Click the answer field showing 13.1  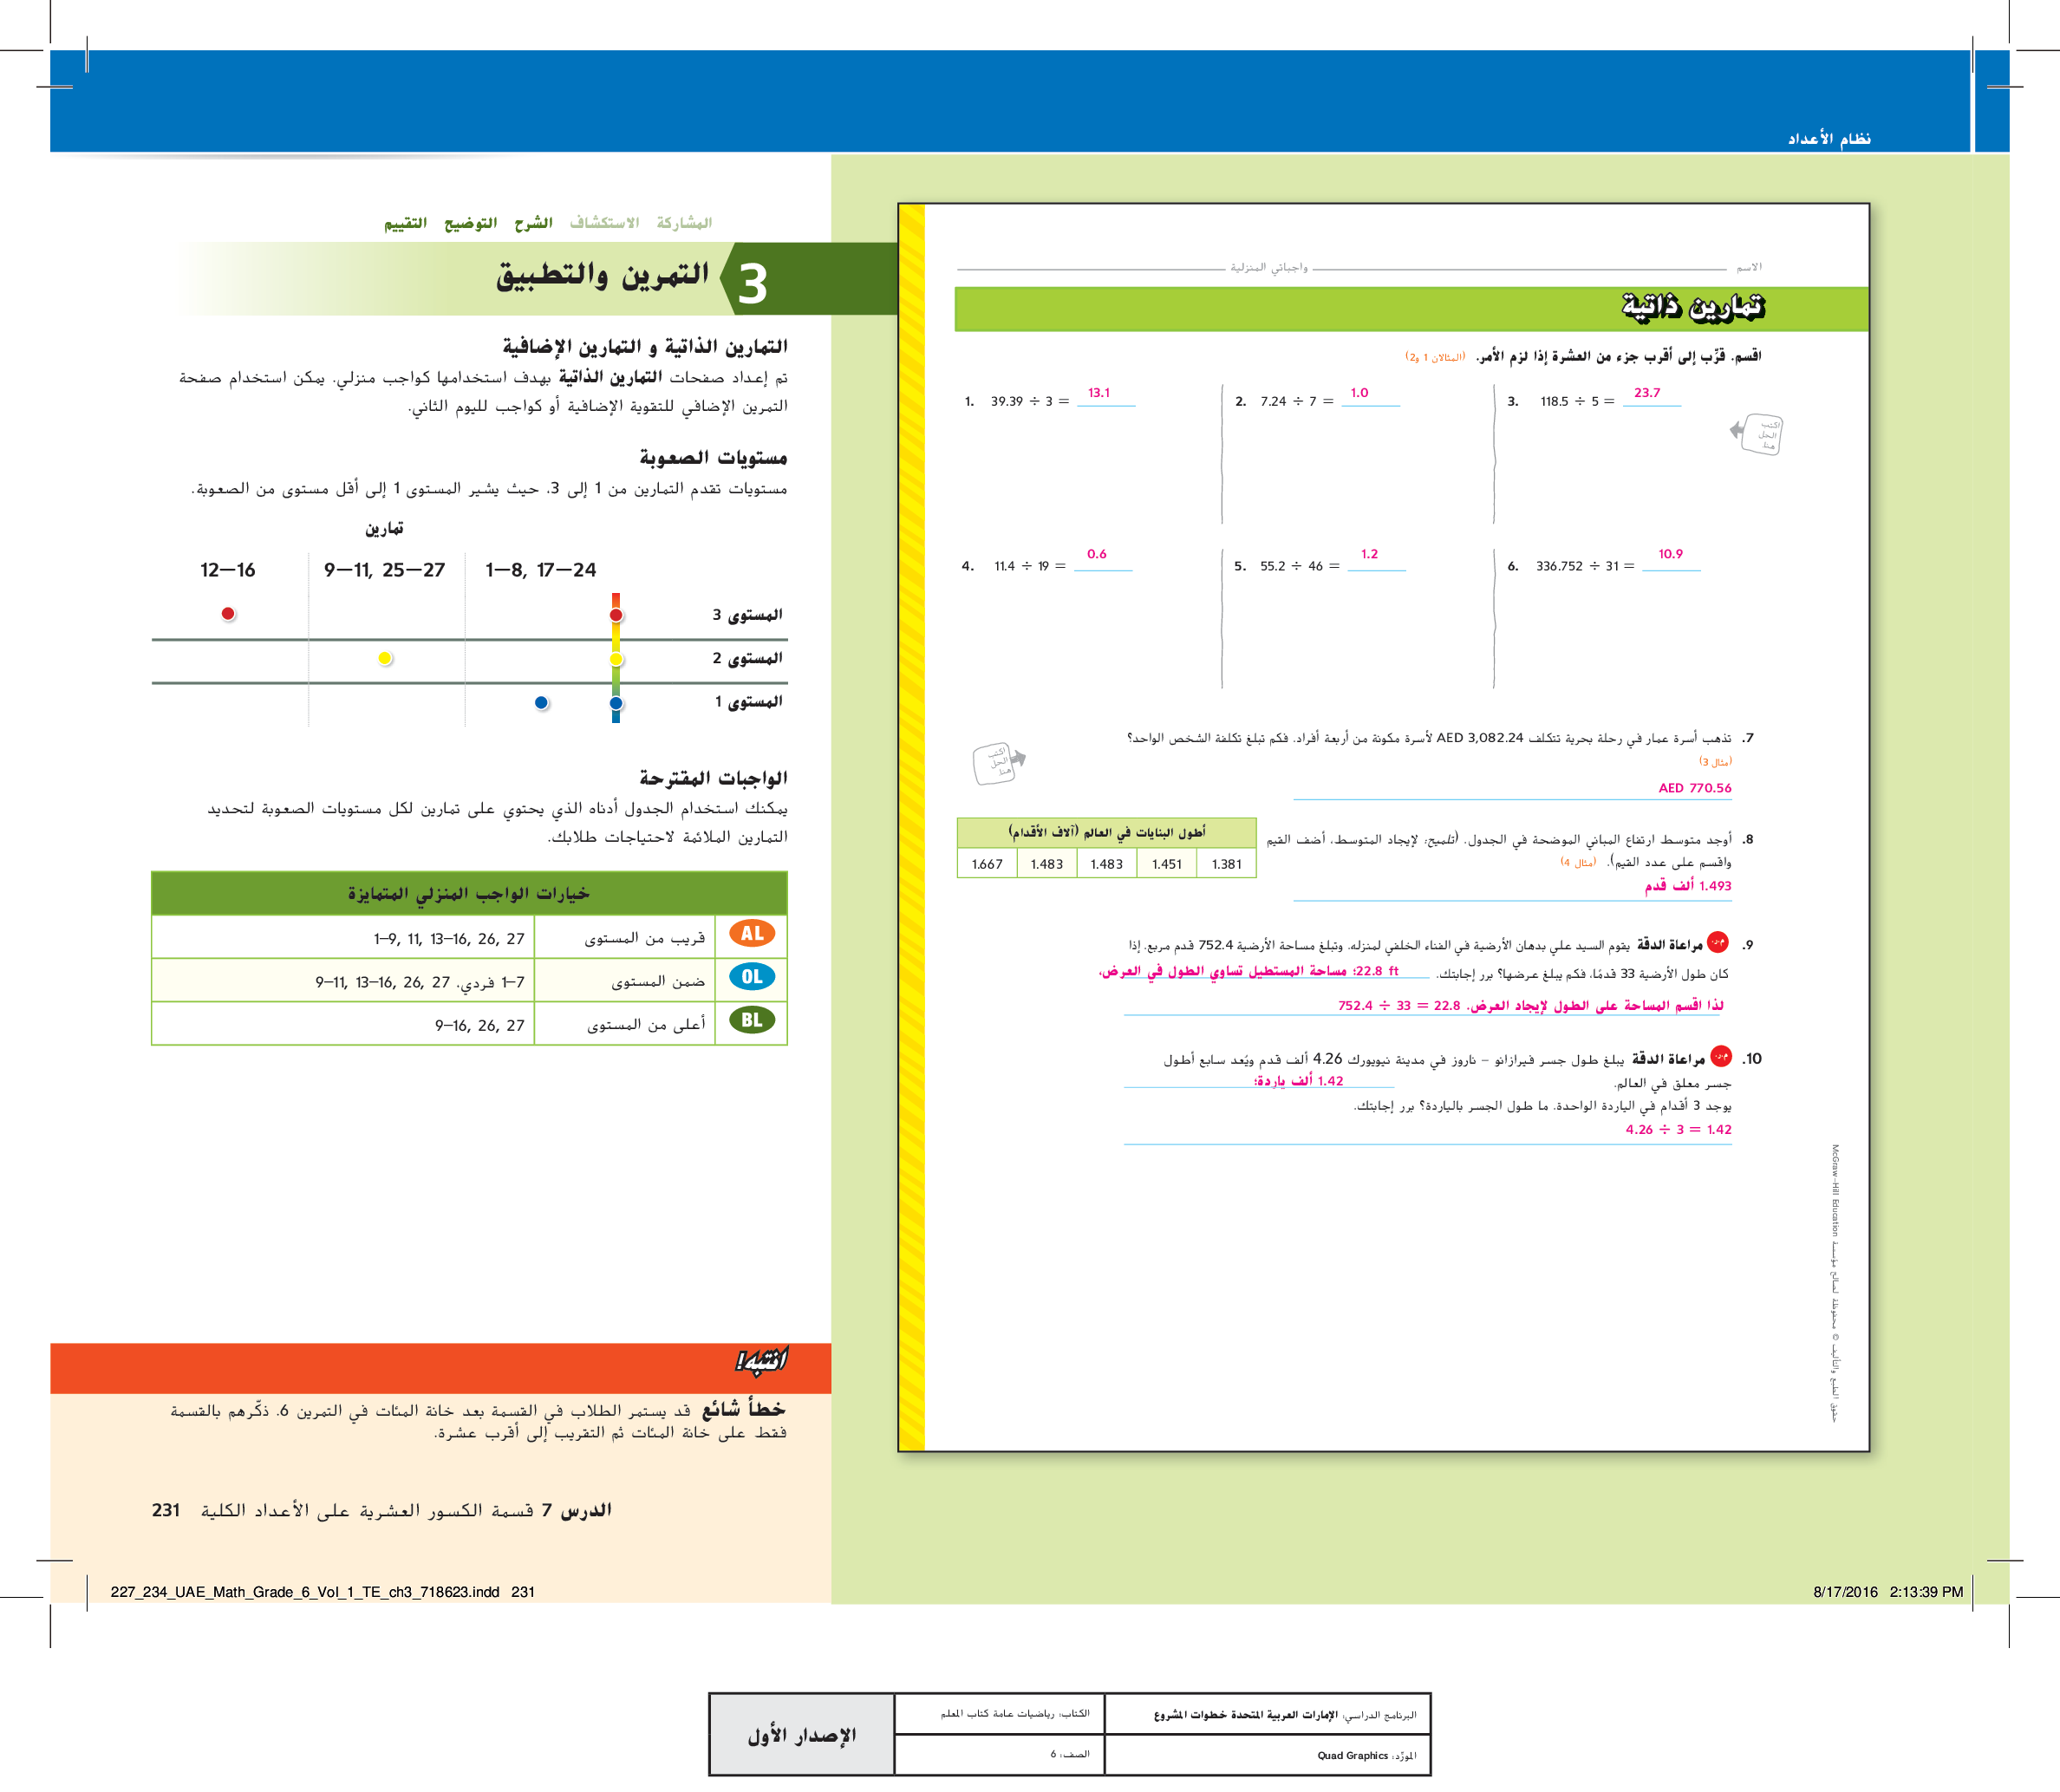[x=1104, y=395]
